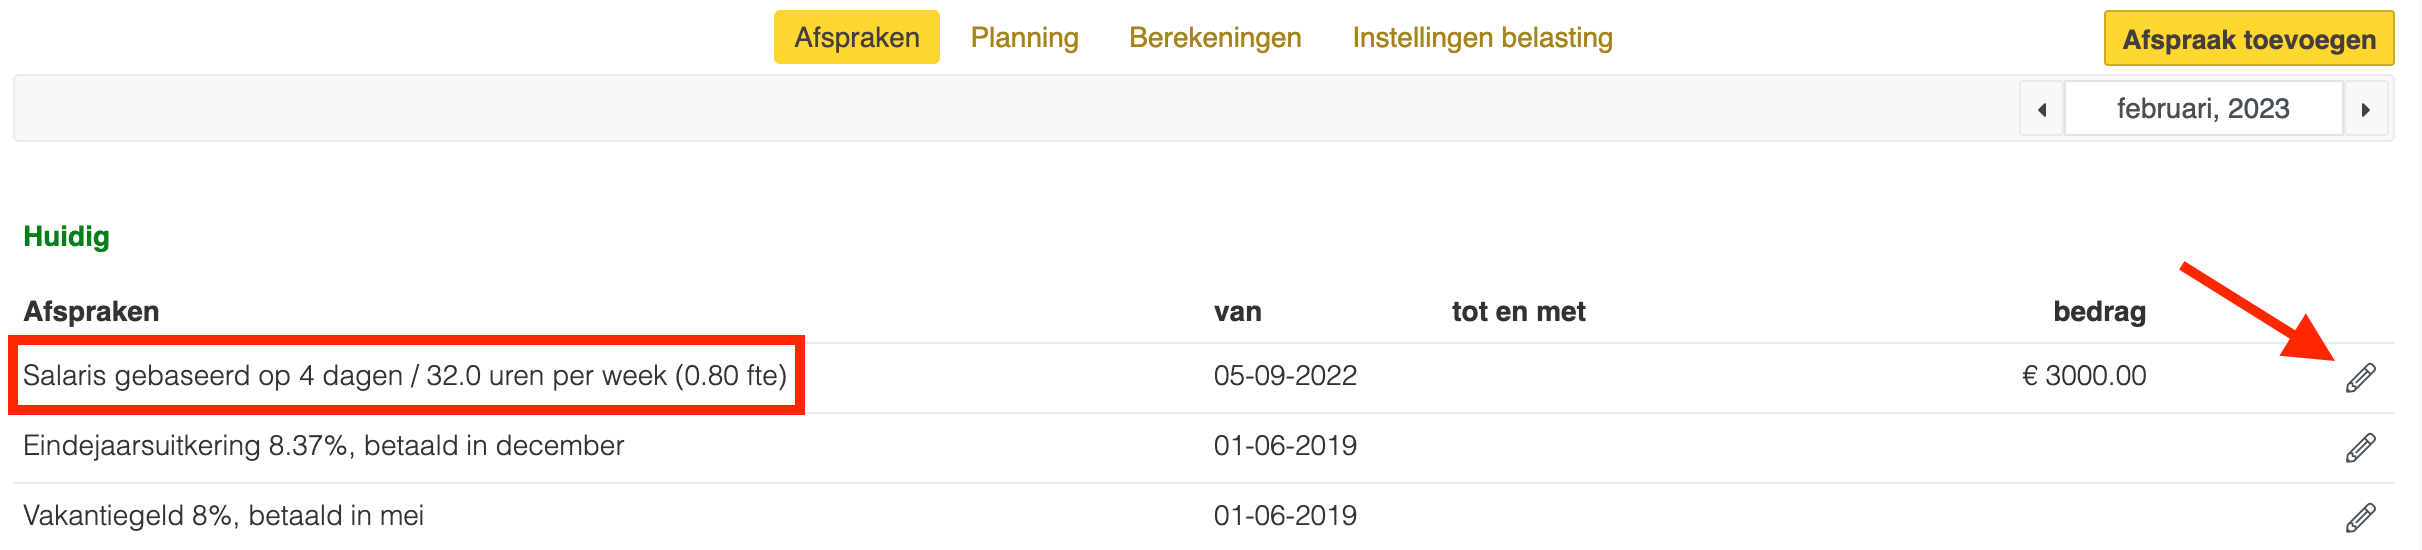Open the februari, 2023 month picker
This screenshot has height=550, width=2422.
pos(2203,109)
